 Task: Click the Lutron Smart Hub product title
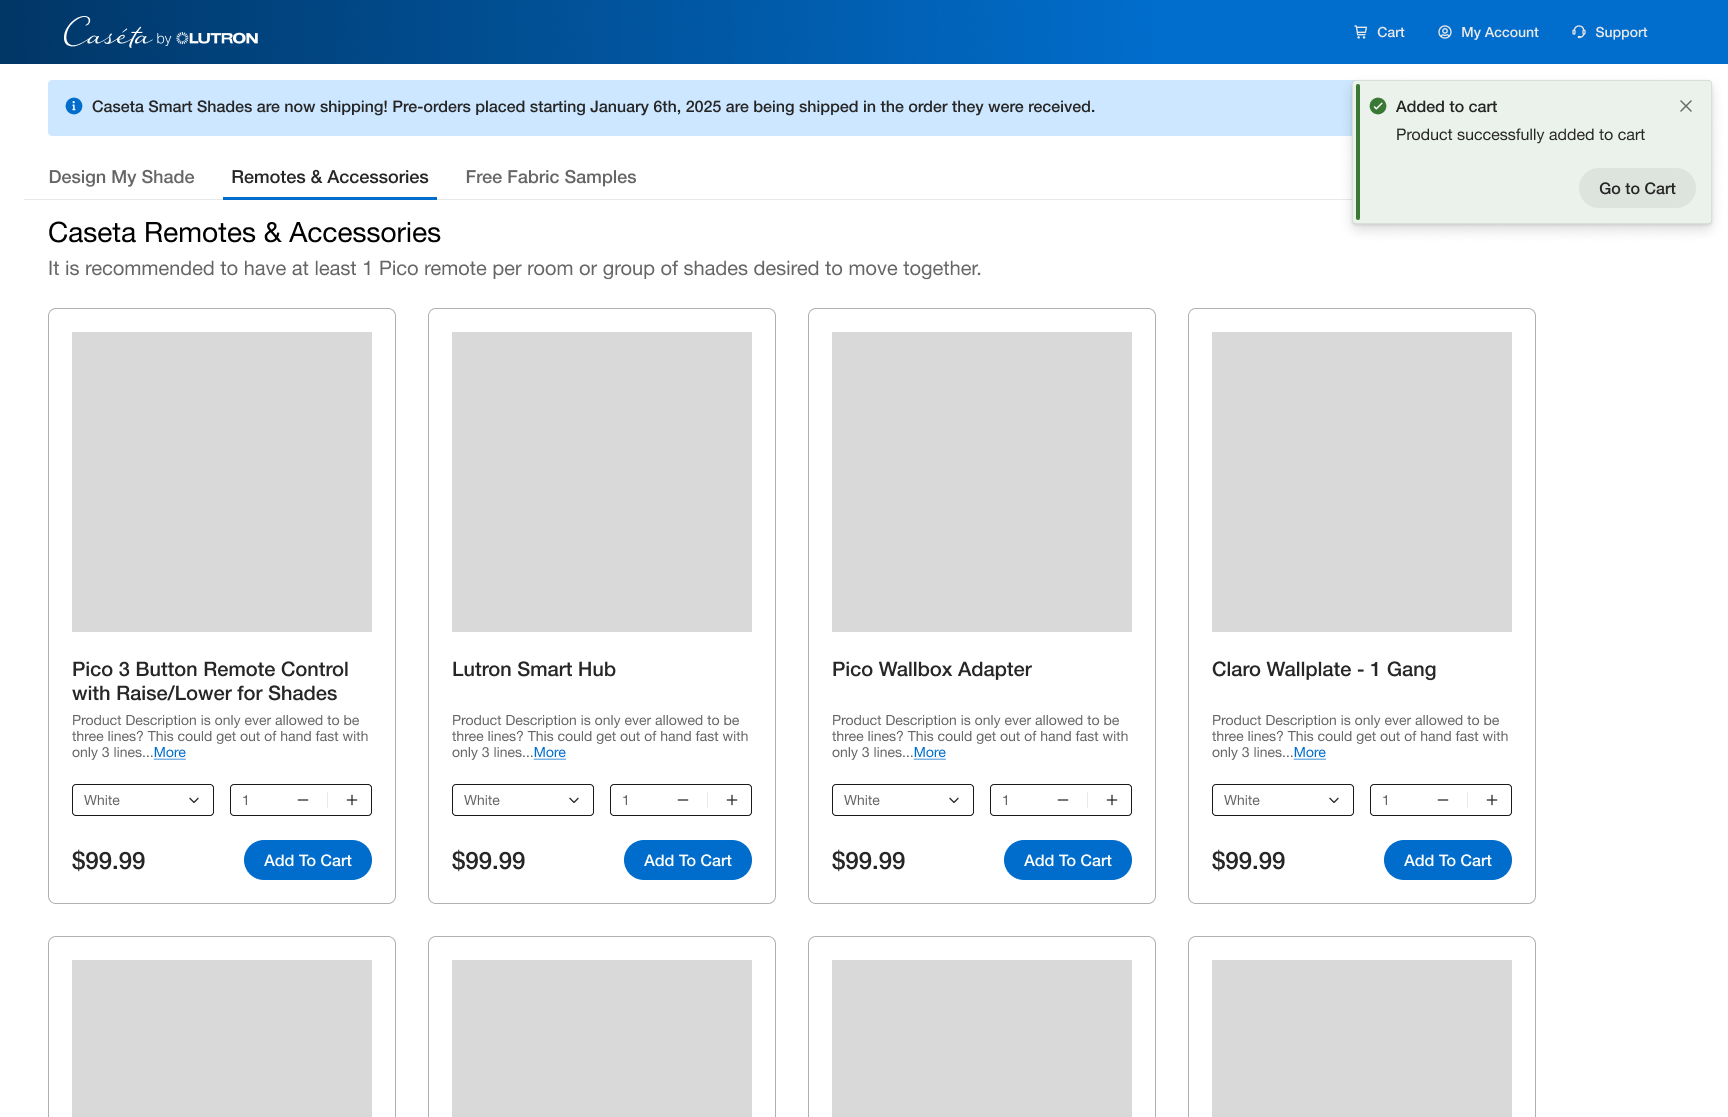(534, 669)
